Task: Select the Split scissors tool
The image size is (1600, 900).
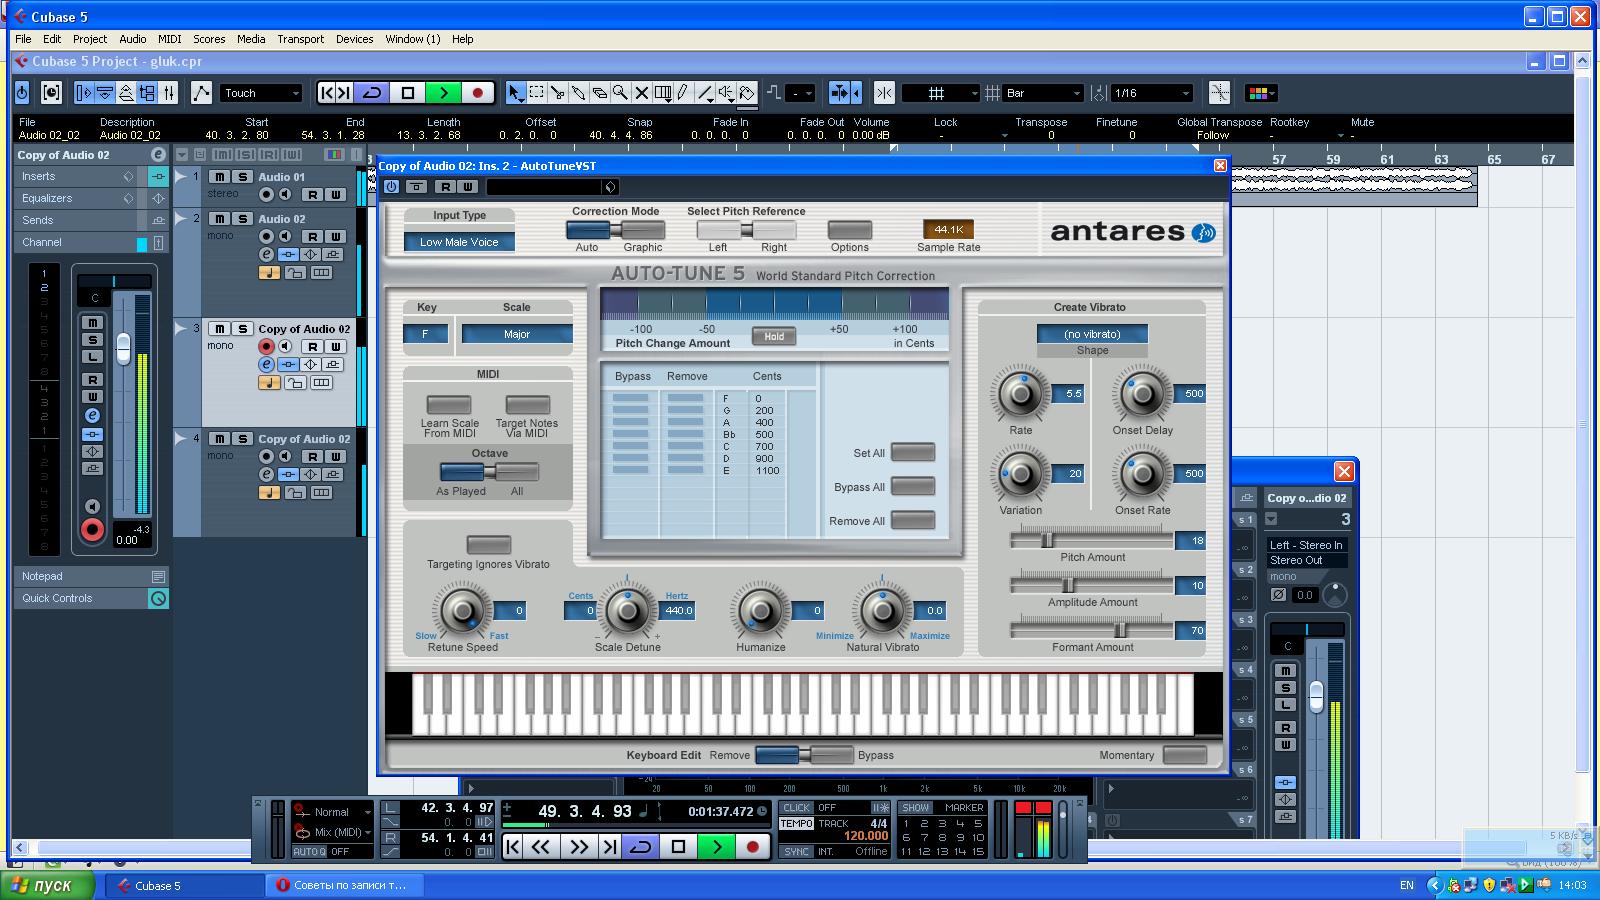Action: 557,93
